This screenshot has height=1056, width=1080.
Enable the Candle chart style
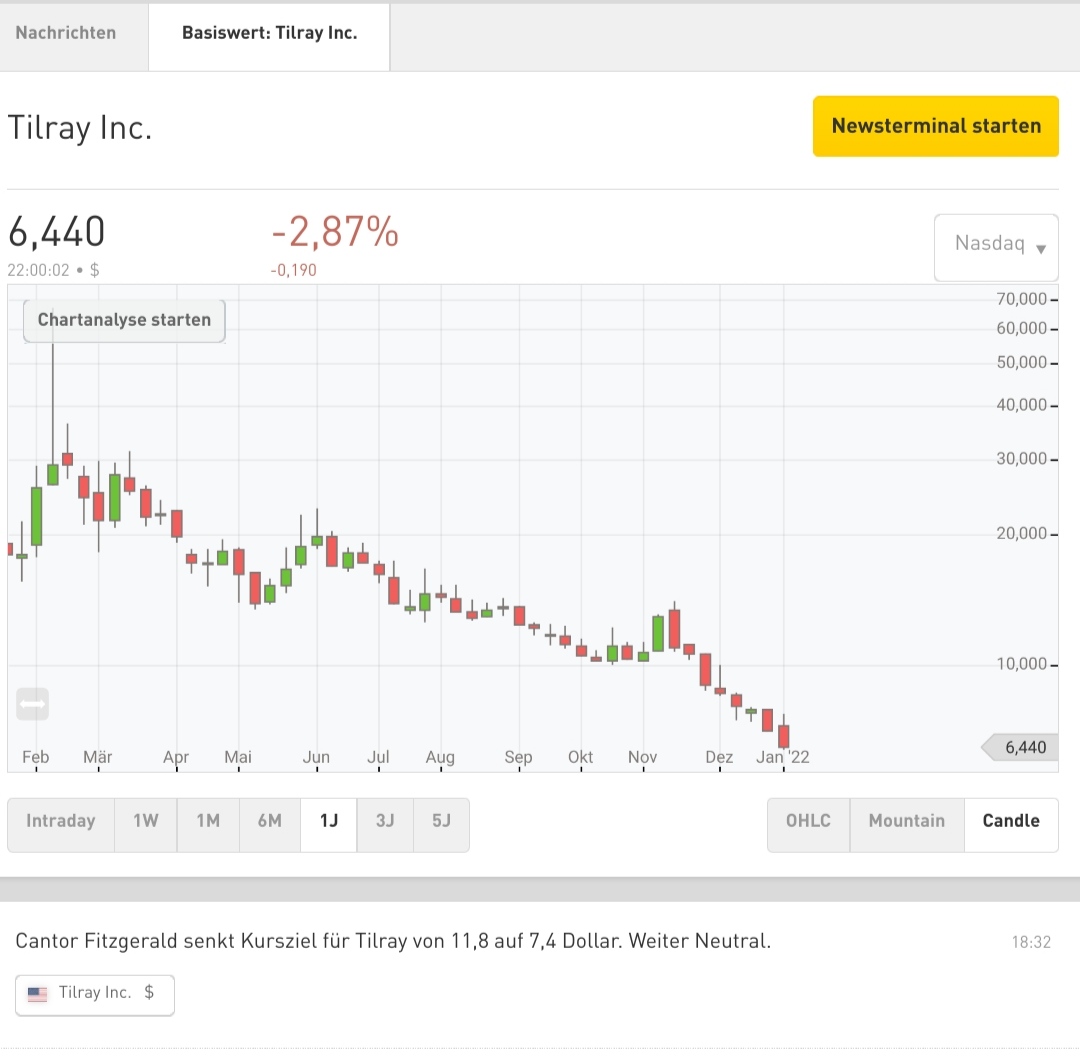pos(1010,821)
